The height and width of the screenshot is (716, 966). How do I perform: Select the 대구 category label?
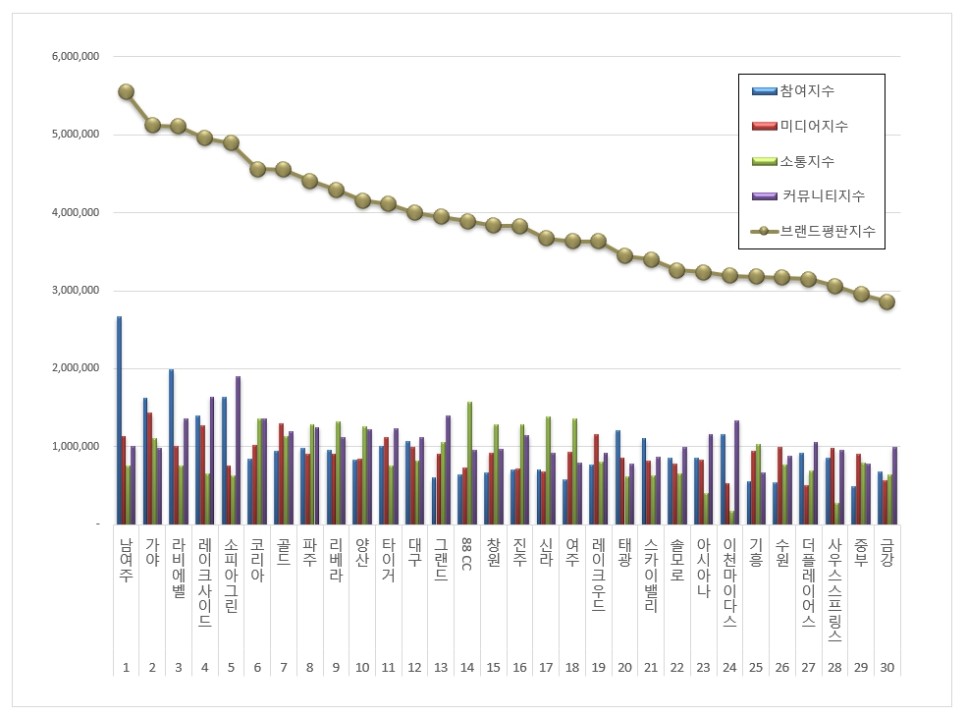415,552
